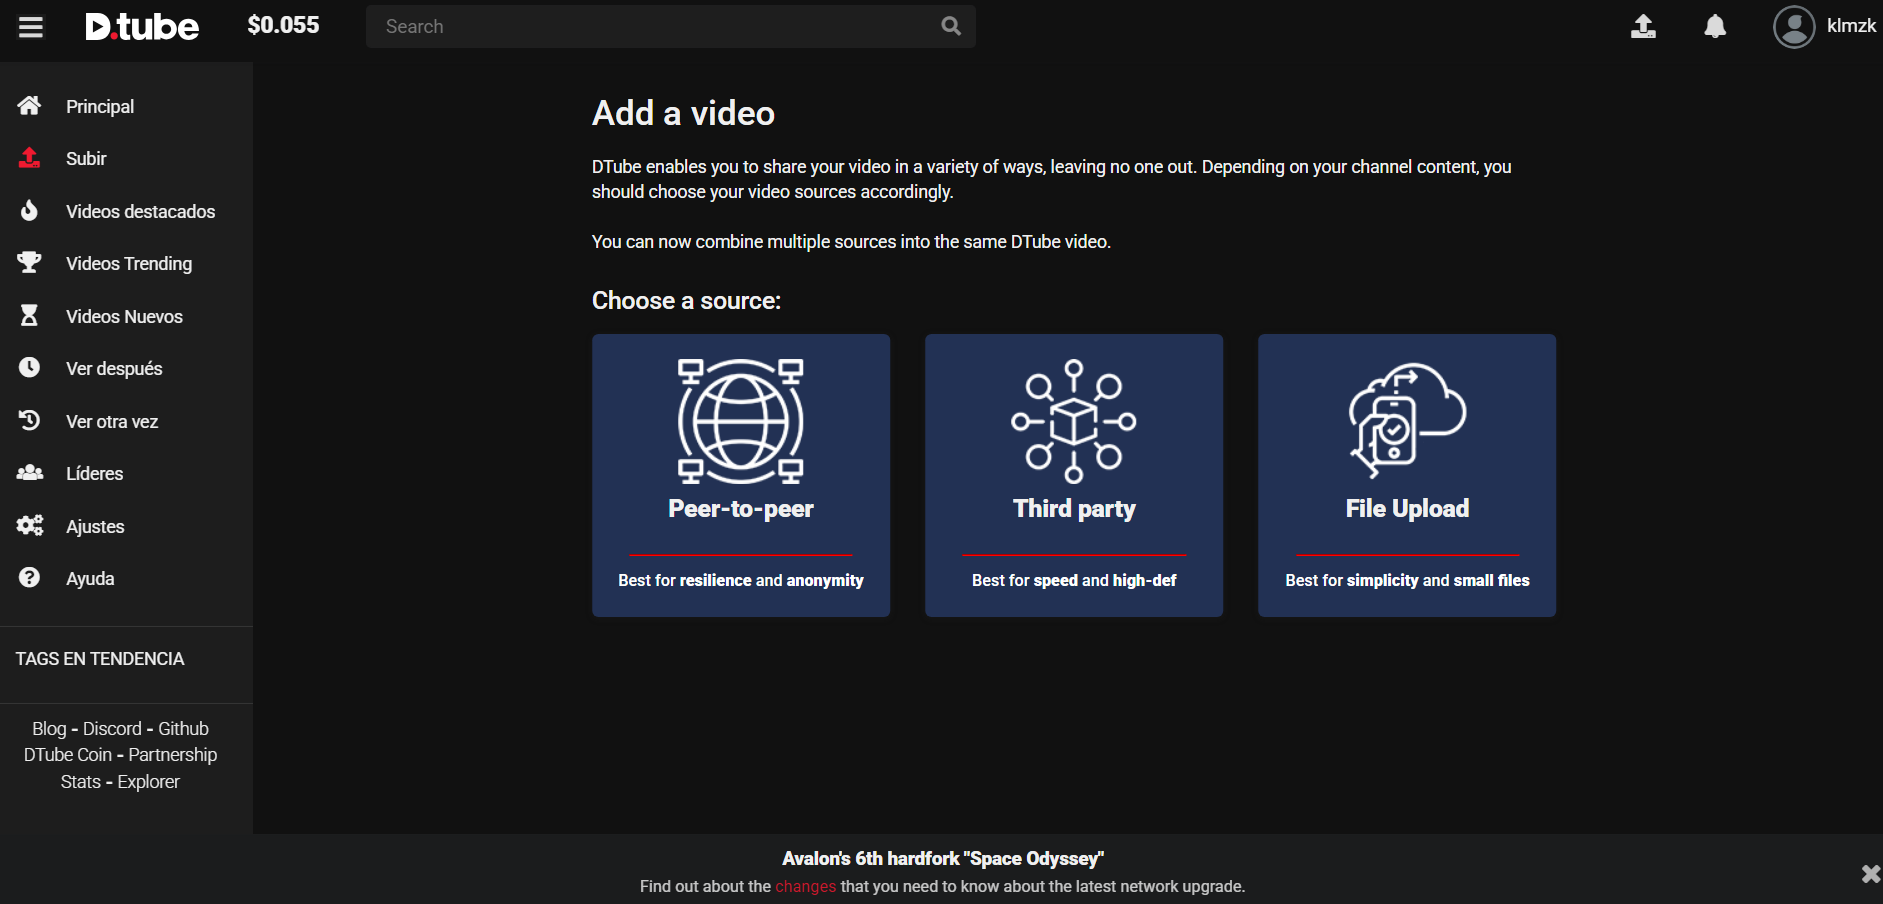Click 'Best for resilience and anonymity' text
1883x904 pixels.
[x=741, y=580]
